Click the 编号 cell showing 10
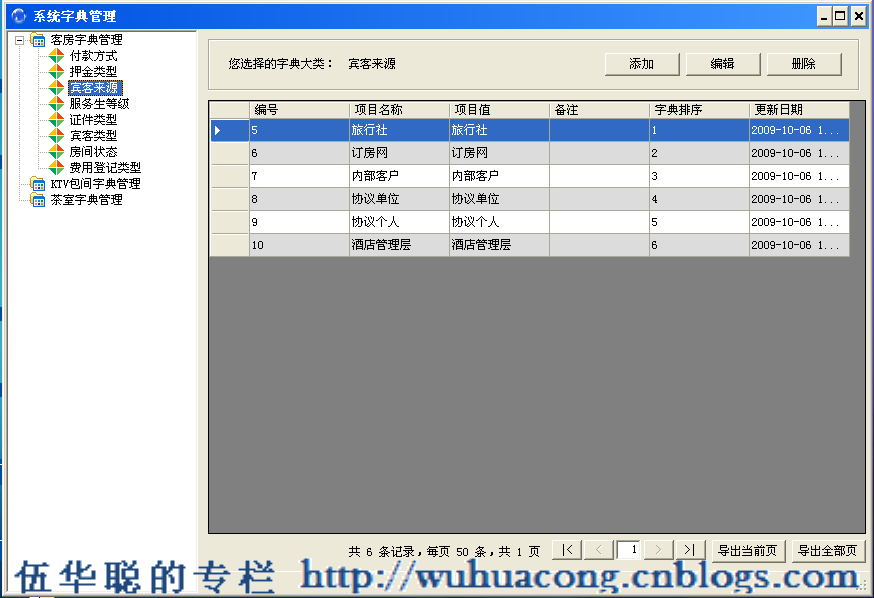Screen dimensions: 874x598 pyautogui.click(x=299, y=245)
